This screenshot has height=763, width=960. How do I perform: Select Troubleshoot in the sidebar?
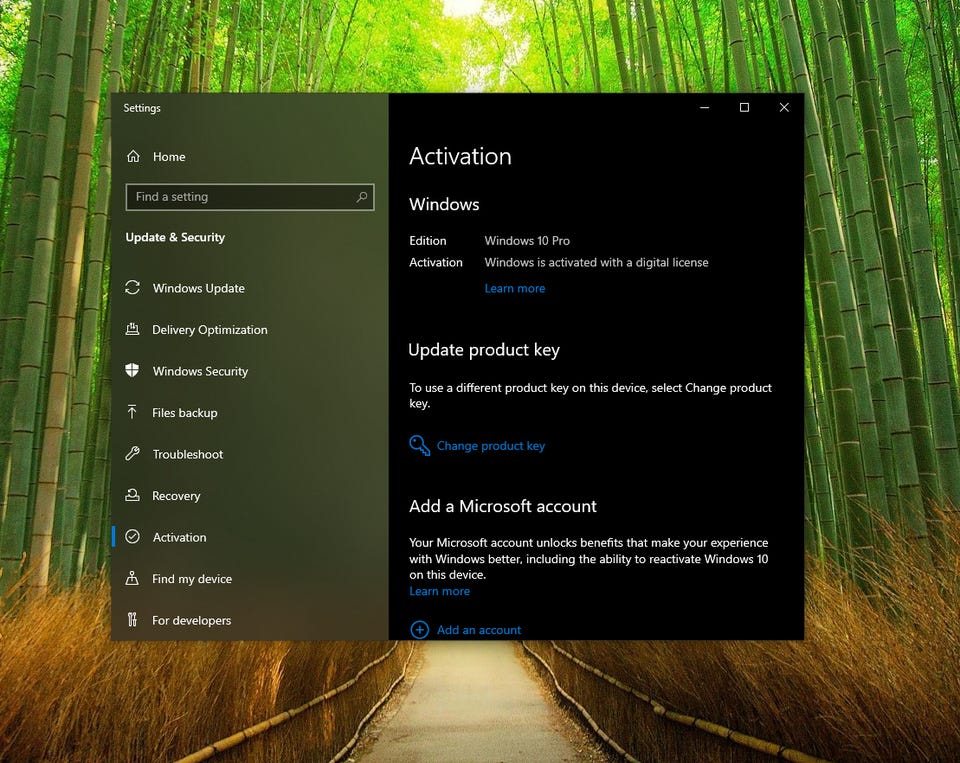[188, 454]
